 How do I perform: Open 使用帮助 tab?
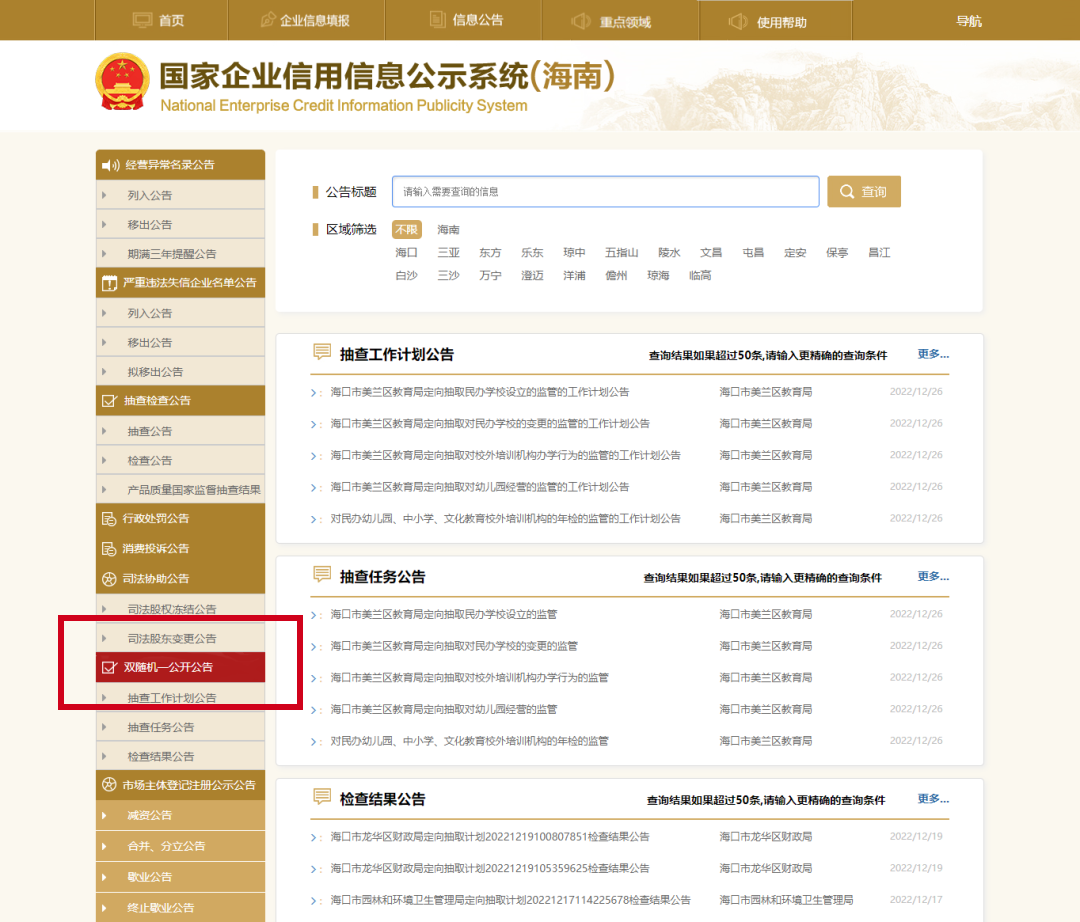point(776,21)
